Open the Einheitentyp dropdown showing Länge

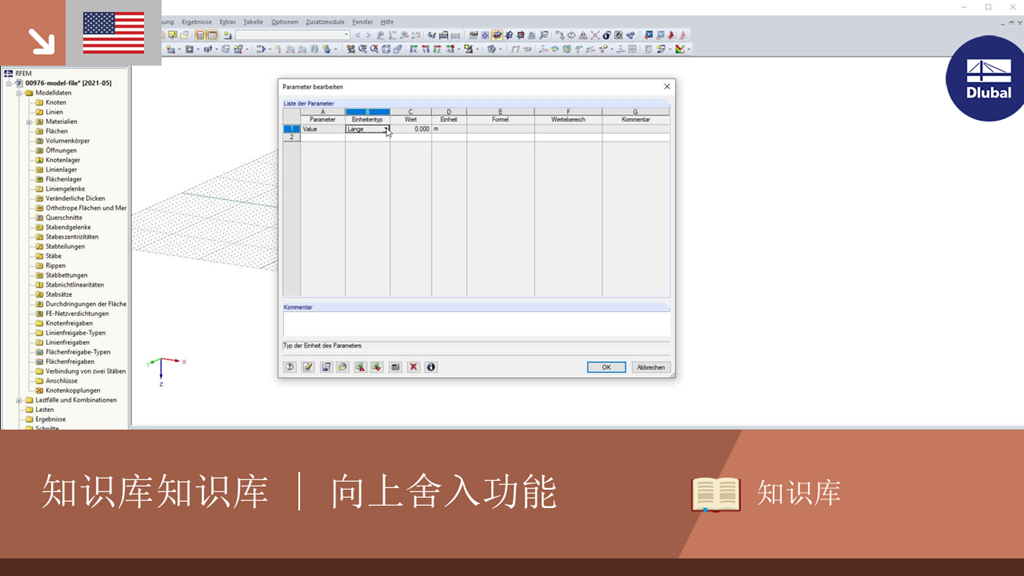click(x=386, y=129)
